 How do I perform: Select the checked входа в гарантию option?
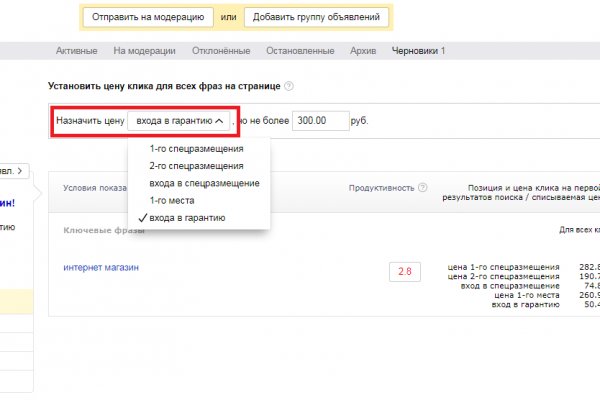[186, 217]
